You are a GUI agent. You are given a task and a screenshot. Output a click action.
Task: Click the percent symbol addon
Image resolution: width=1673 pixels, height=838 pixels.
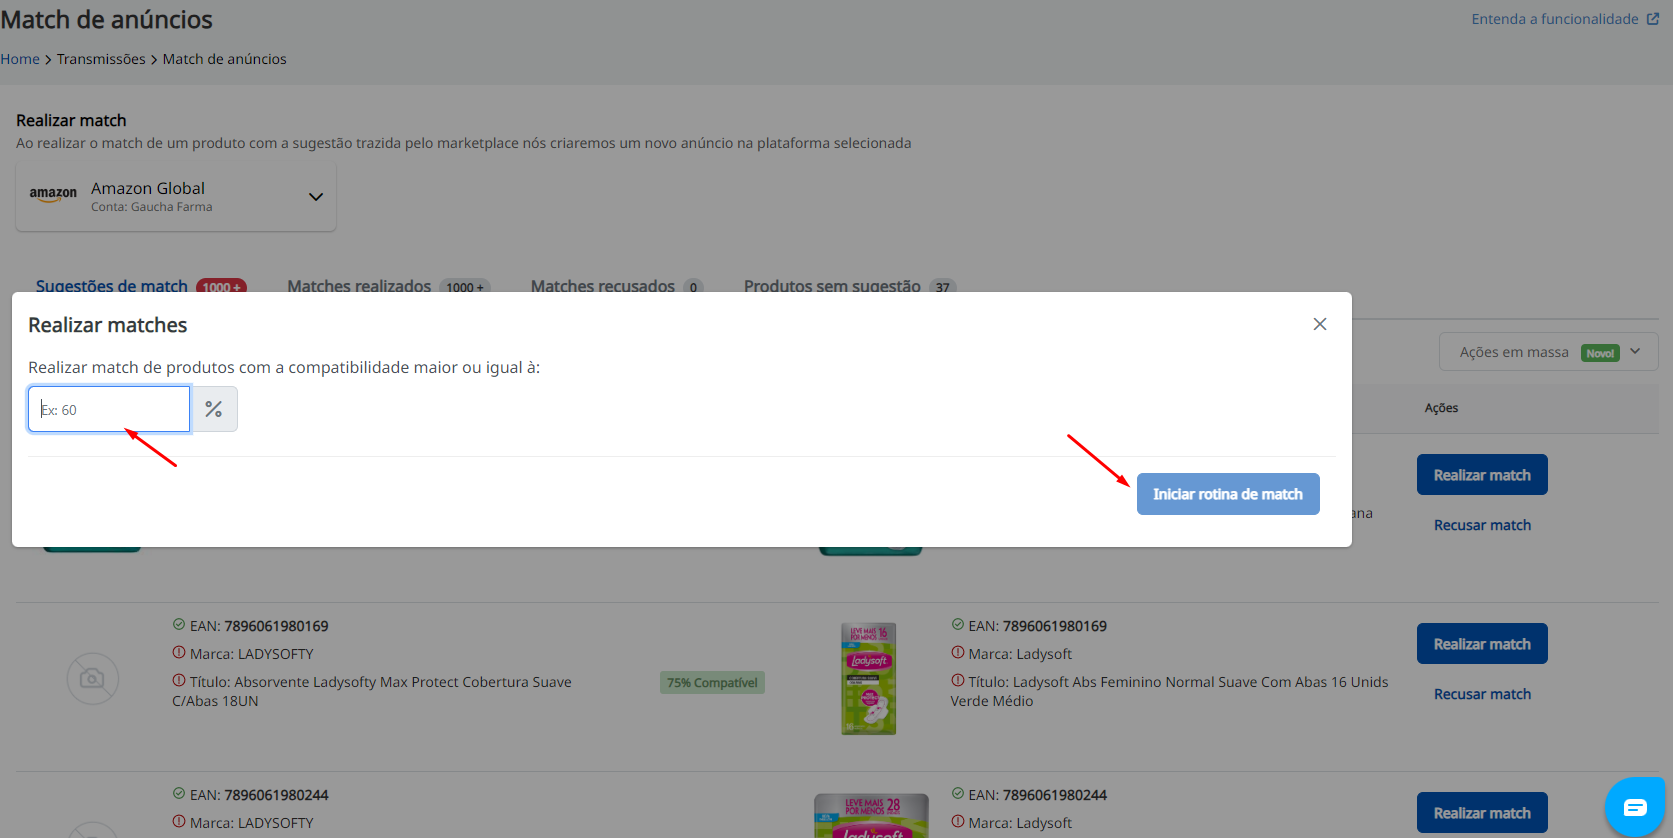click(214, 409)
